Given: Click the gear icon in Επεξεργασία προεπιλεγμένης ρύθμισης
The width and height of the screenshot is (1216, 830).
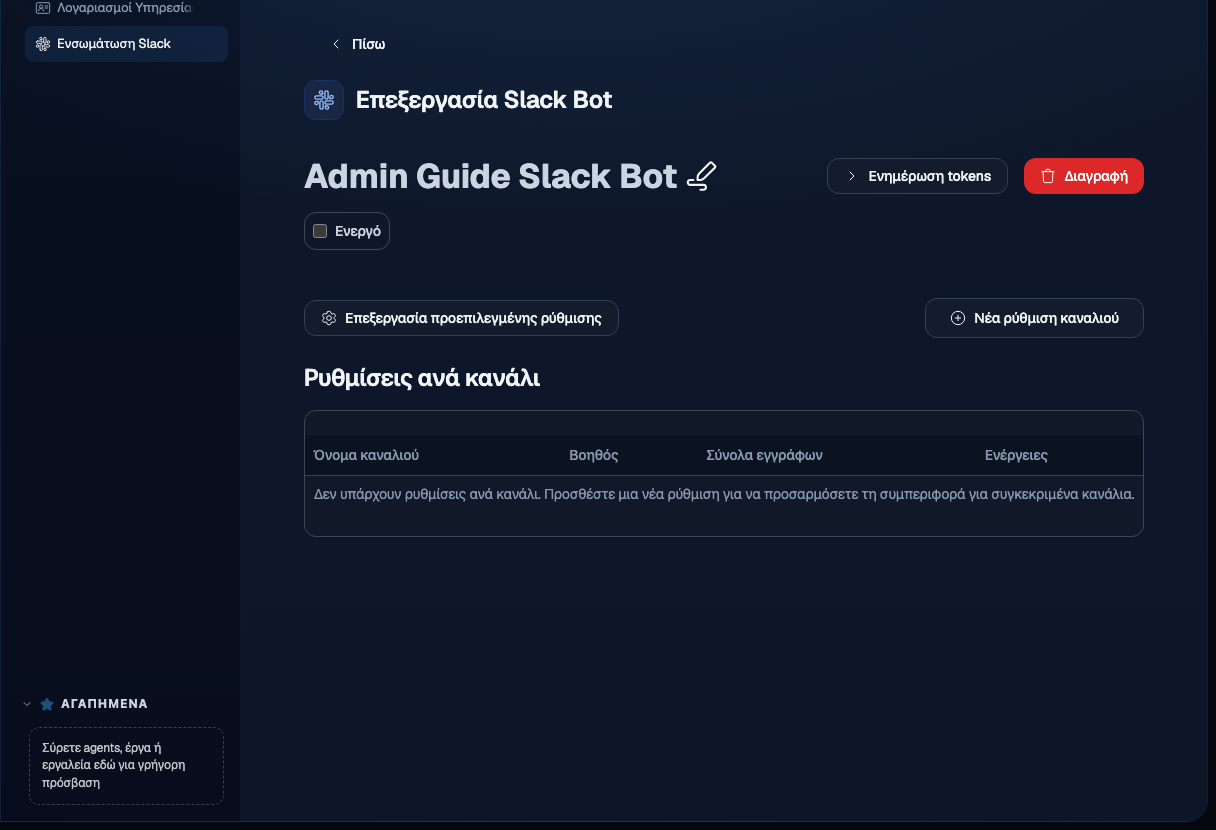Looking at the screenshot, I should [328, 318].
